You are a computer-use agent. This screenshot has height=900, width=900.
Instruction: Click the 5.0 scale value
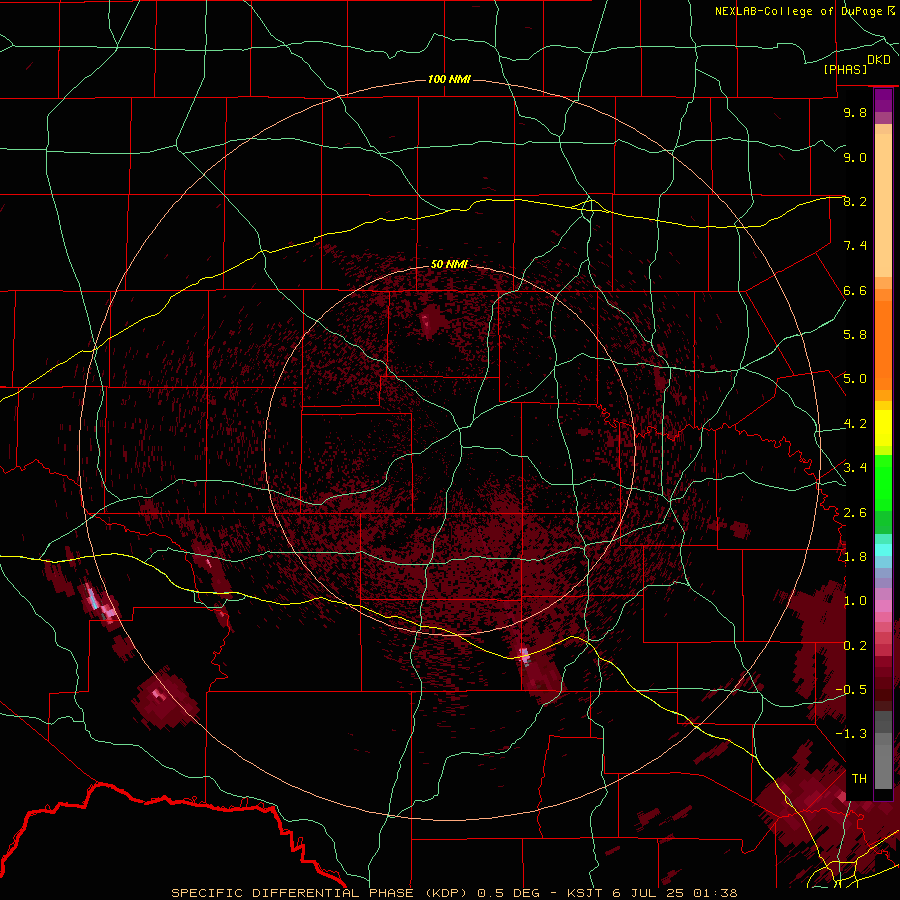(855, 379)
